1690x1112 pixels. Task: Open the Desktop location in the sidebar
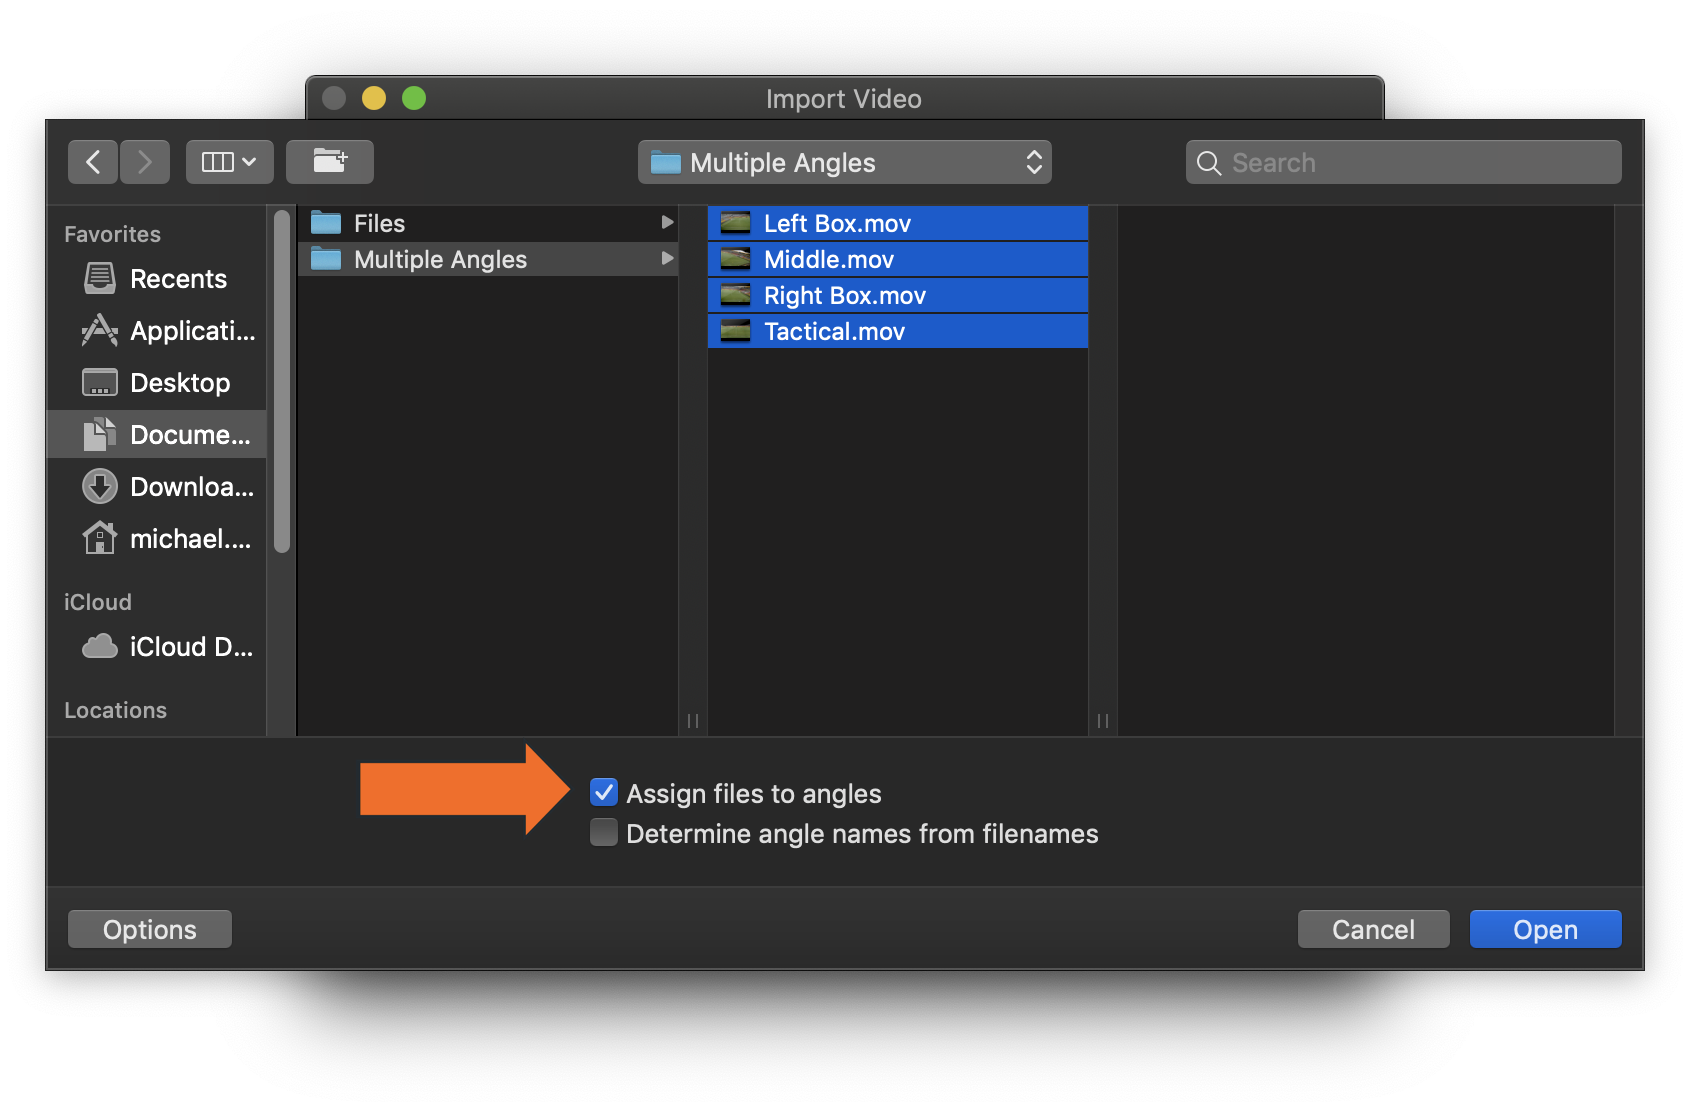[180, 382]
